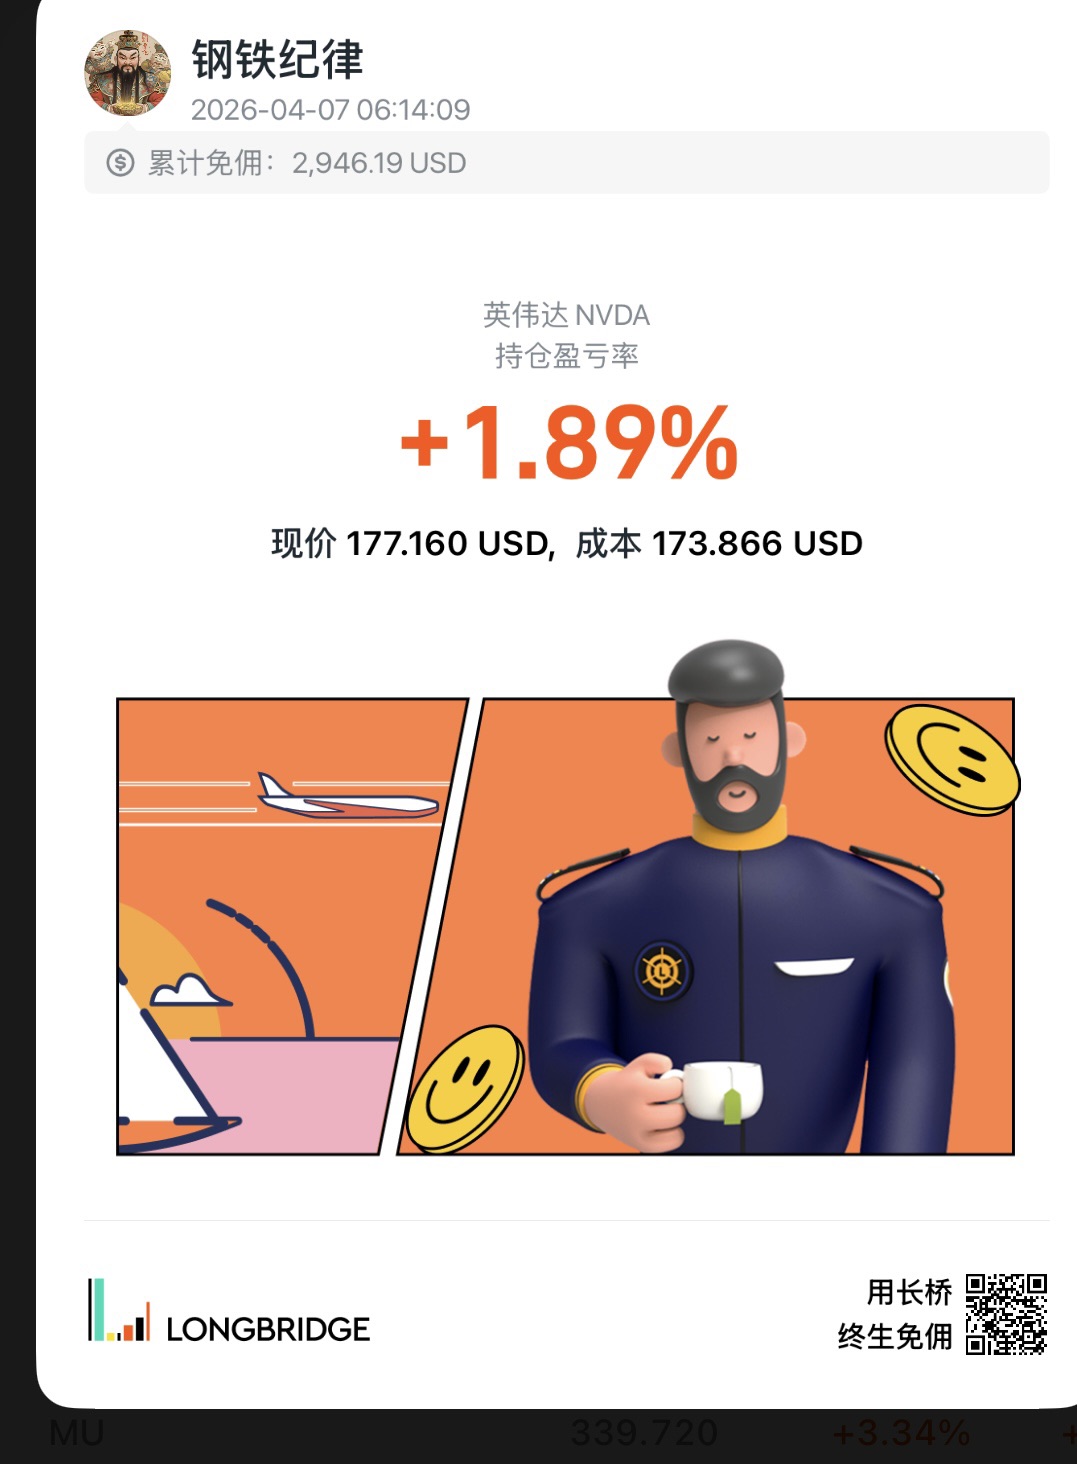Tap the QR code at bottom right
The height and width of the screenshot is (1464, 1077).
point(1006,1314)
